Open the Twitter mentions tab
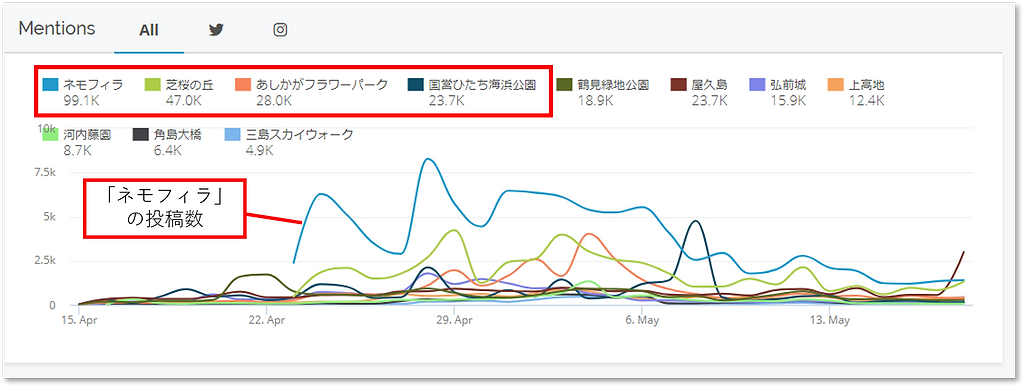 216,30
